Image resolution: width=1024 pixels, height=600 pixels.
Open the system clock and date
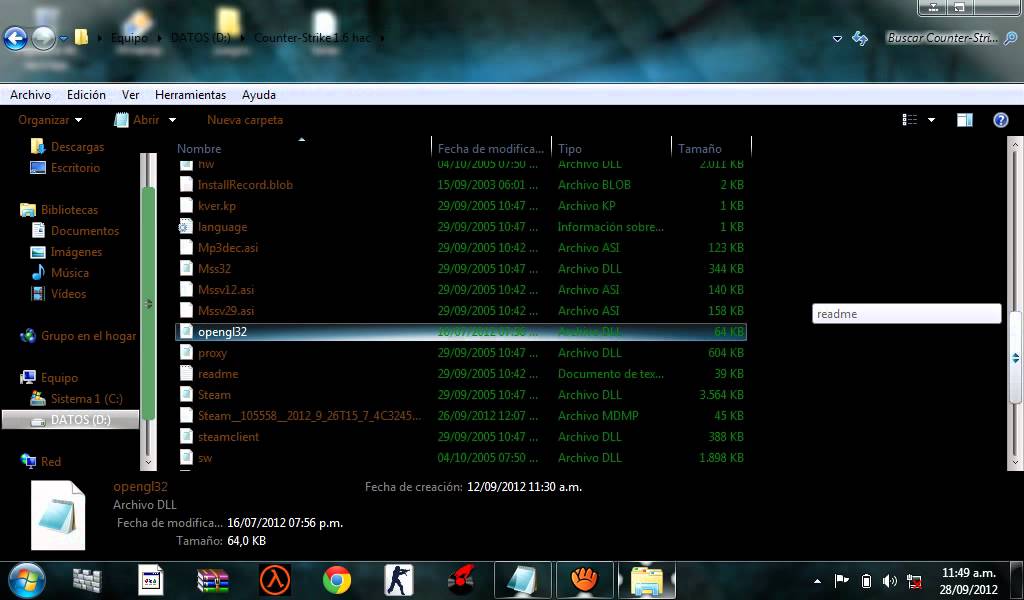click(969, 581)
